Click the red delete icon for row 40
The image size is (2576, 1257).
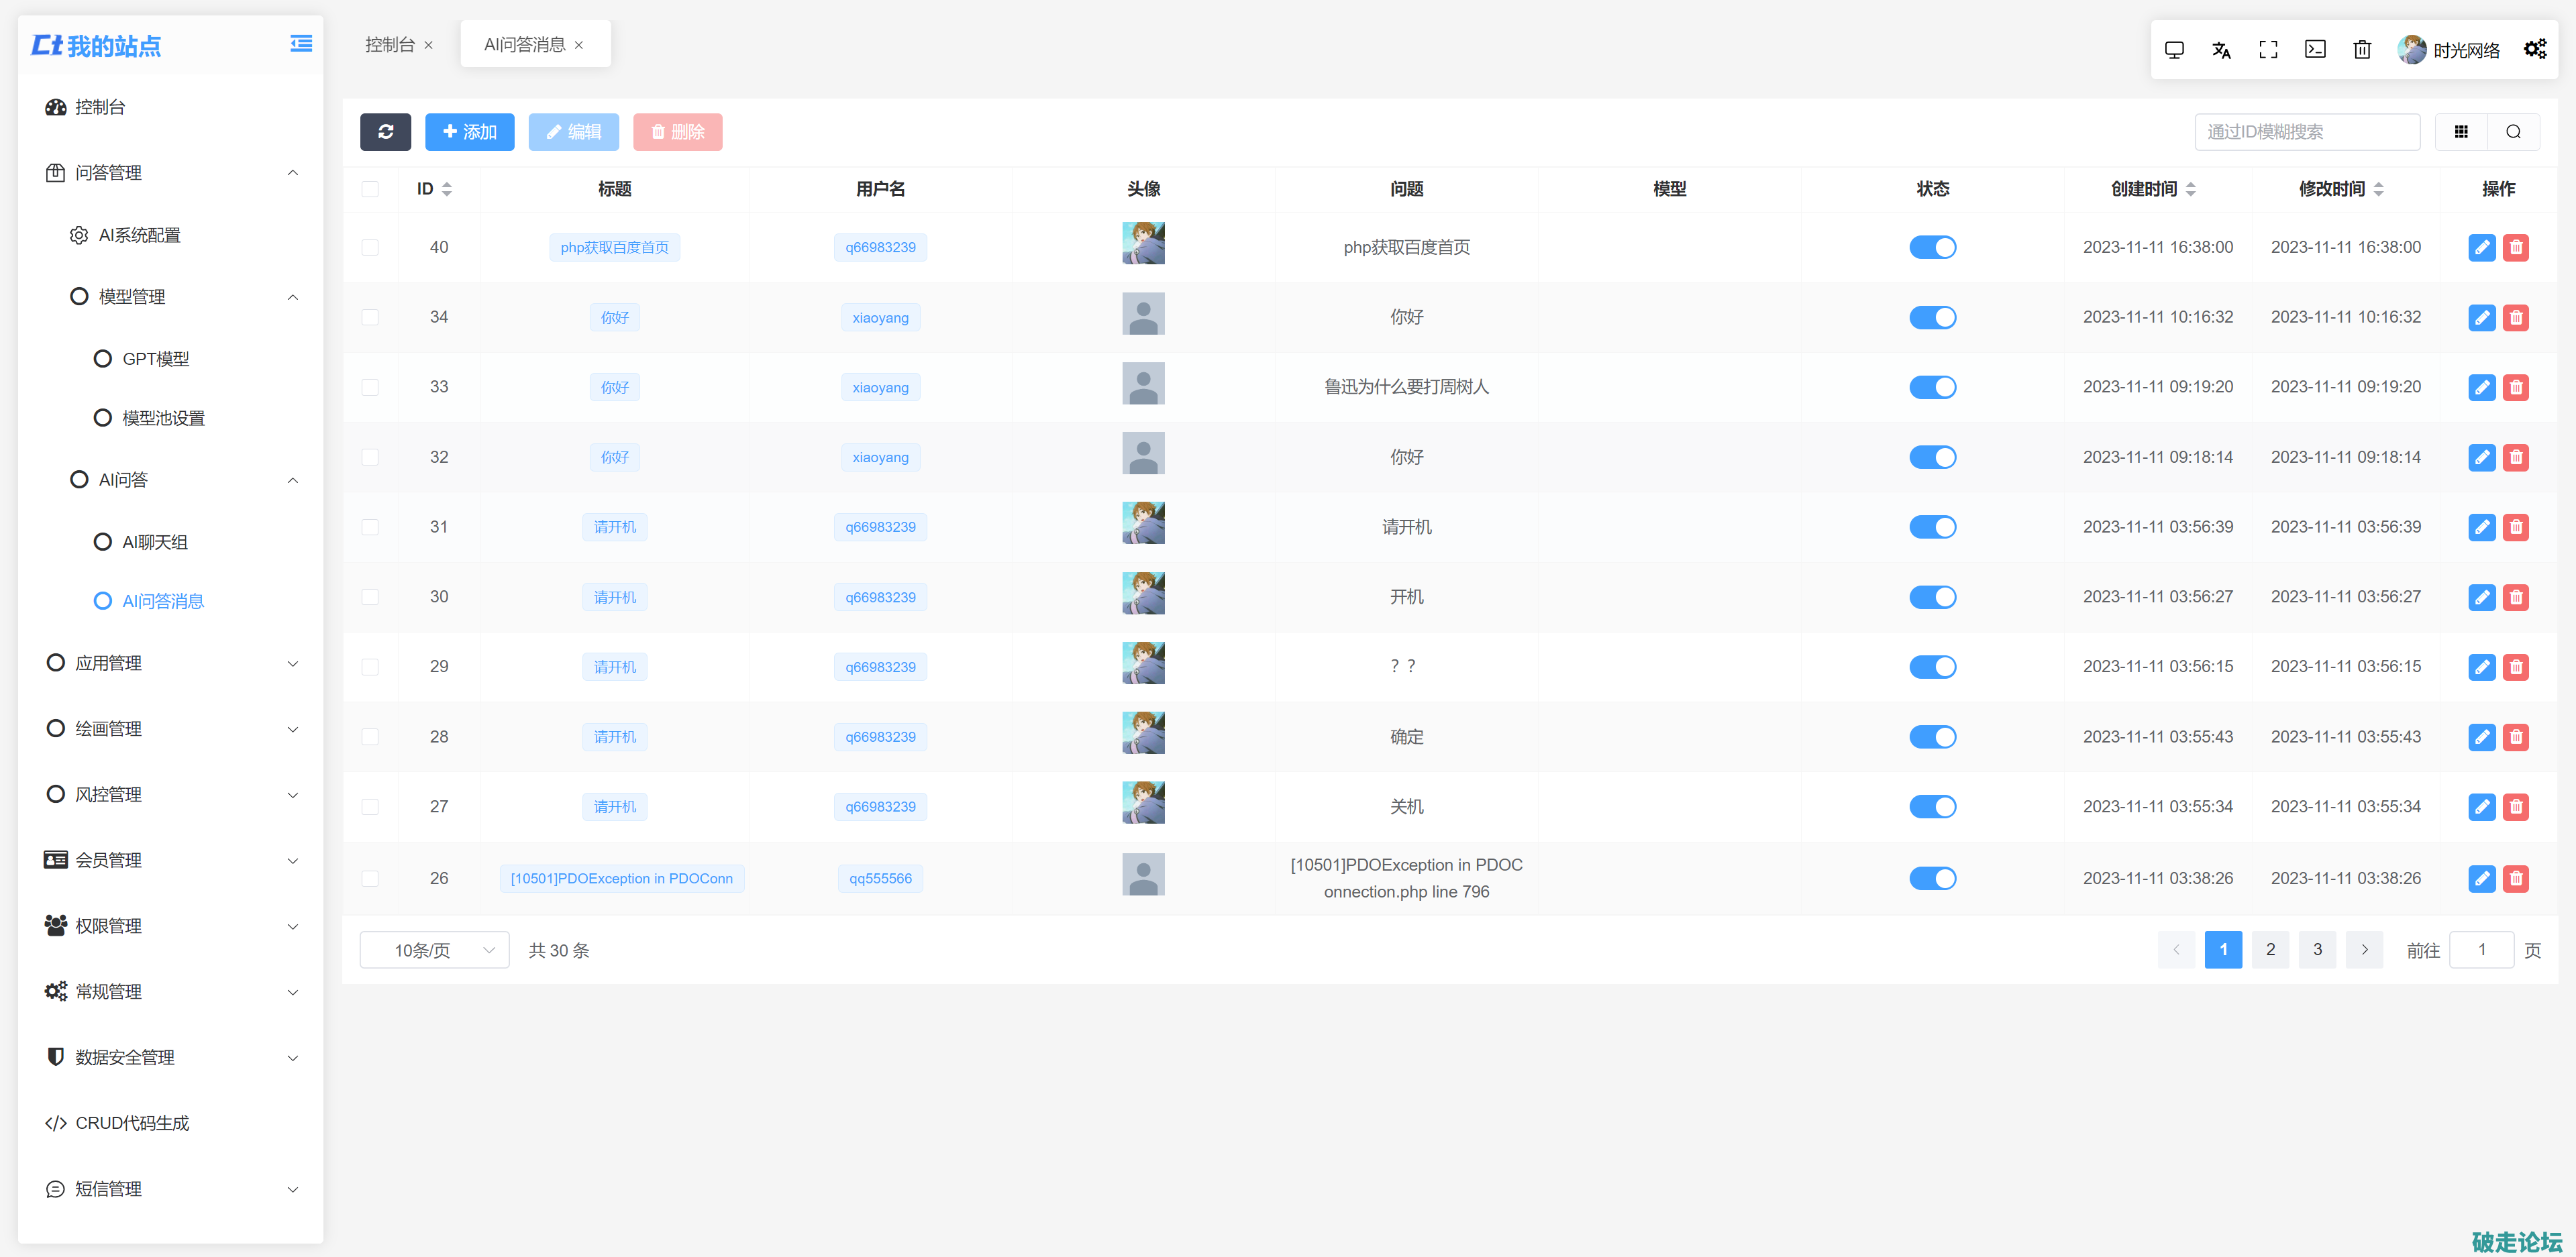2516,248
